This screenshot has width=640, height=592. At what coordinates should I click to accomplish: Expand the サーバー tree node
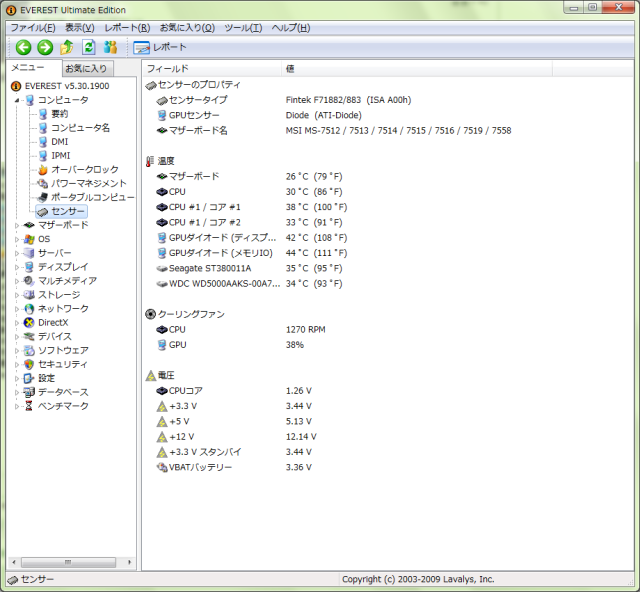[x=17, y=253]
